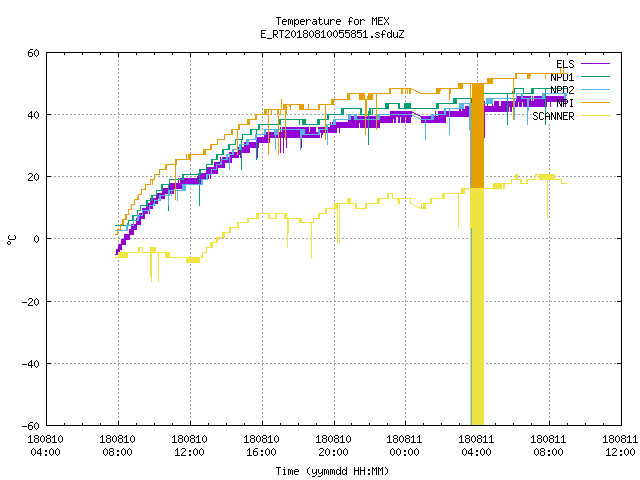640x480 pixels.
Task: Click the chart title 'Temperature for MEX'
Action: coord(332,21)
